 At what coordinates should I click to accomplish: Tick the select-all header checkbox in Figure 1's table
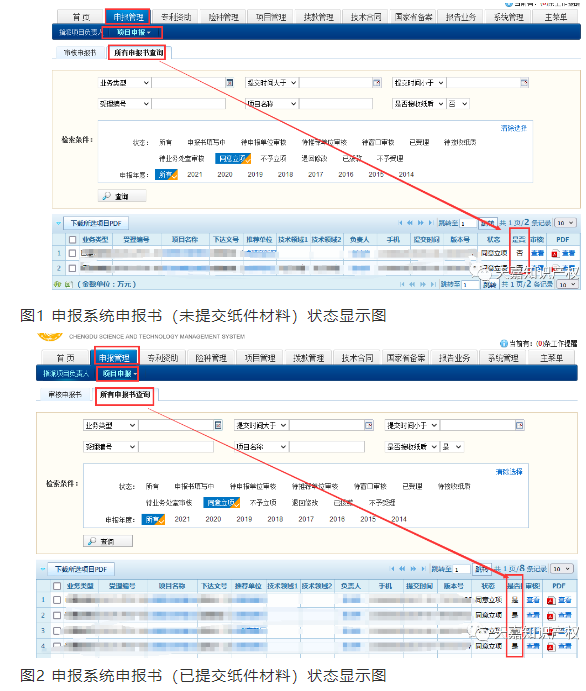point(73,239)
